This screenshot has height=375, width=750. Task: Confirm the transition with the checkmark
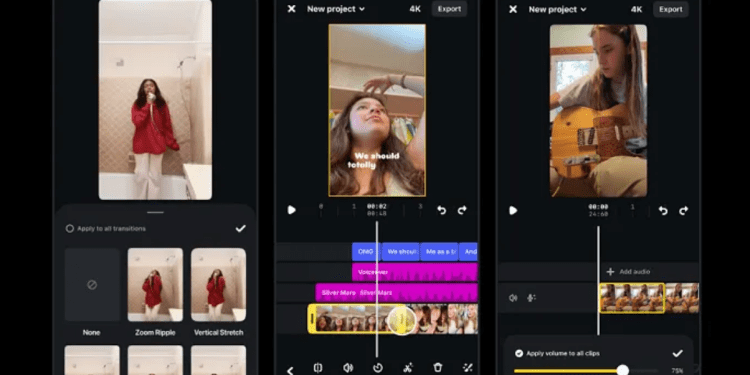click(x=241, y=229)
